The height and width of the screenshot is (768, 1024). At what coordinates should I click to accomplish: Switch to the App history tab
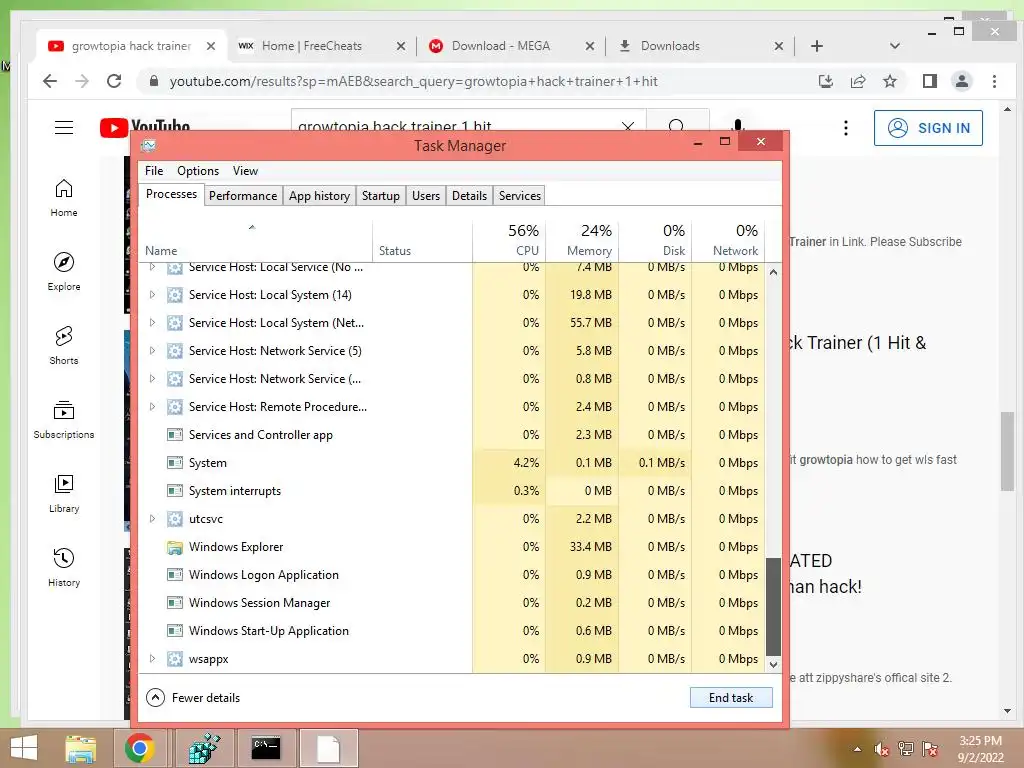pyautogui.click(x=319, y=195)
